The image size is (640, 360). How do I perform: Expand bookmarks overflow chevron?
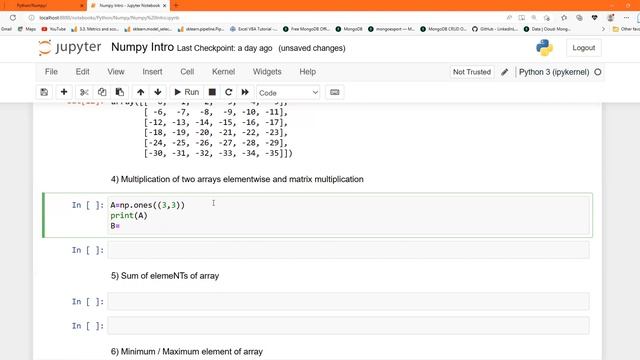[603, 29]
